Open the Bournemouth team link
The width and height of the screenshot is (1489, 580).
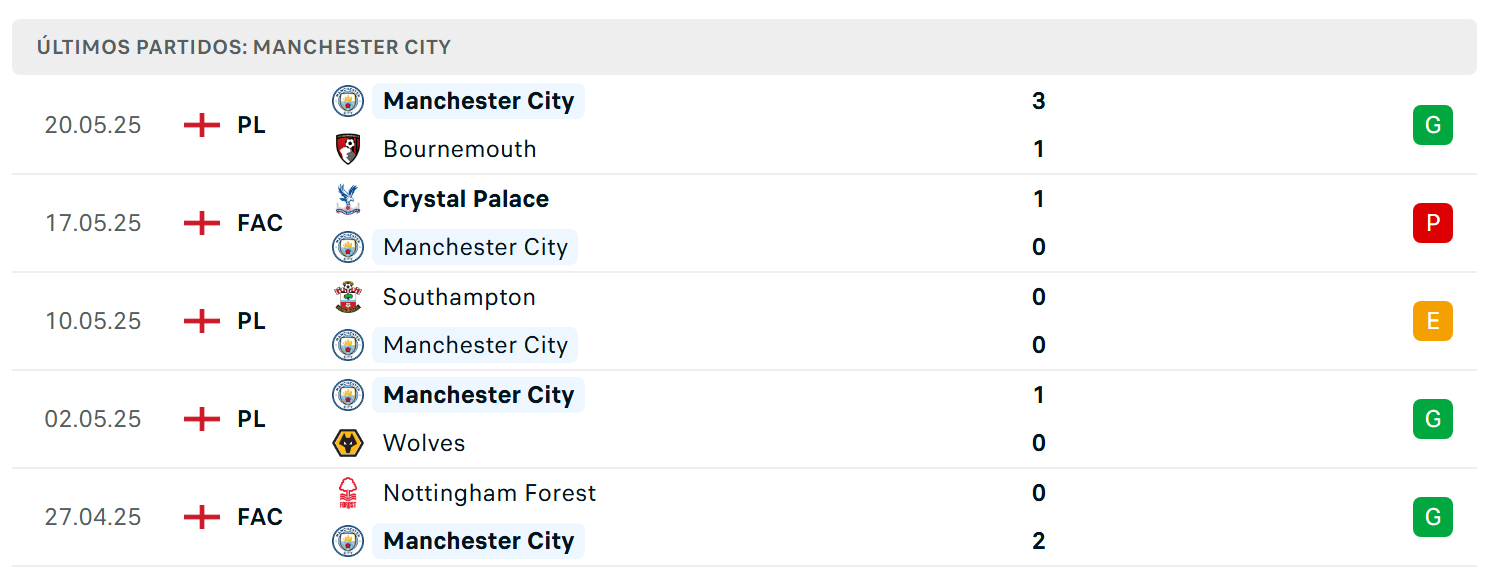460,149
